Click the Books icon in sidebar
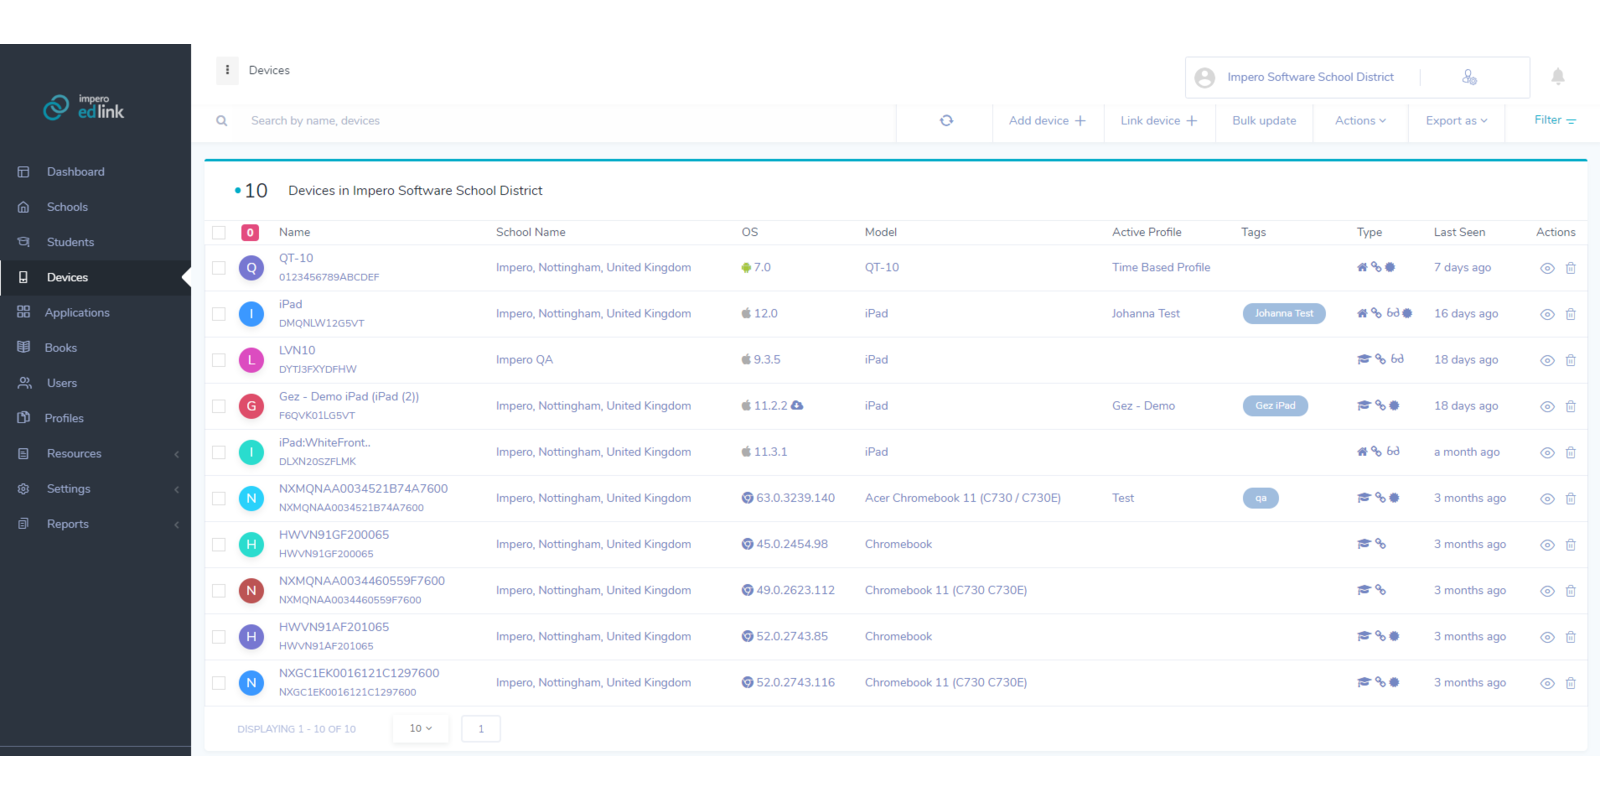1600x800 pixels. [23, 347]
